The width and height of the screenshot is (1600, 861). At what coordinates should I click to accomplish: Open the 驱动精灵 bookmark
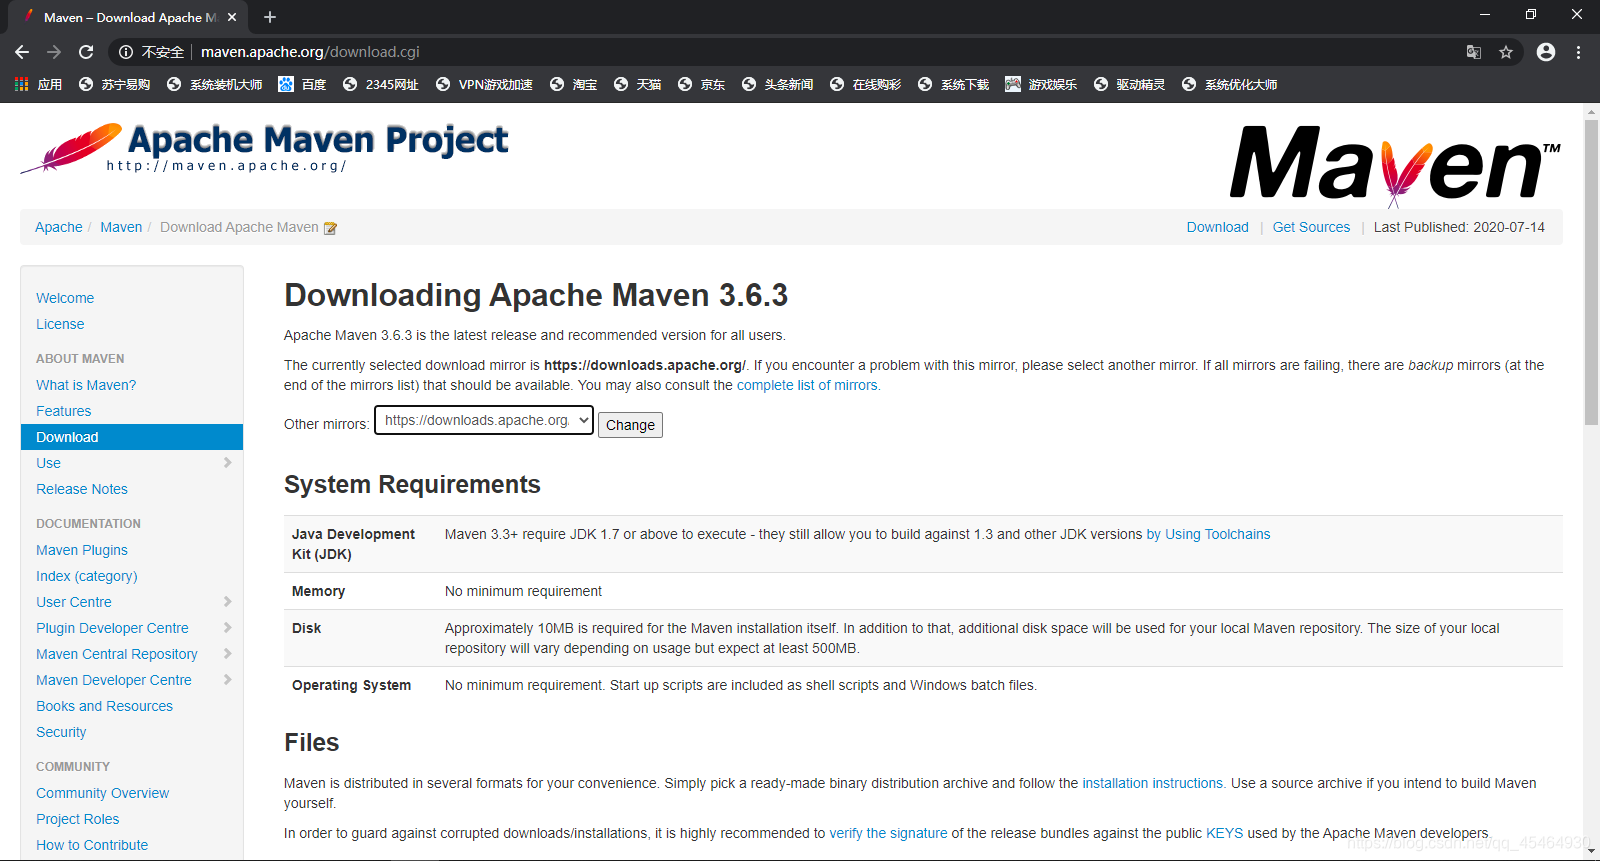[1129, 85]
